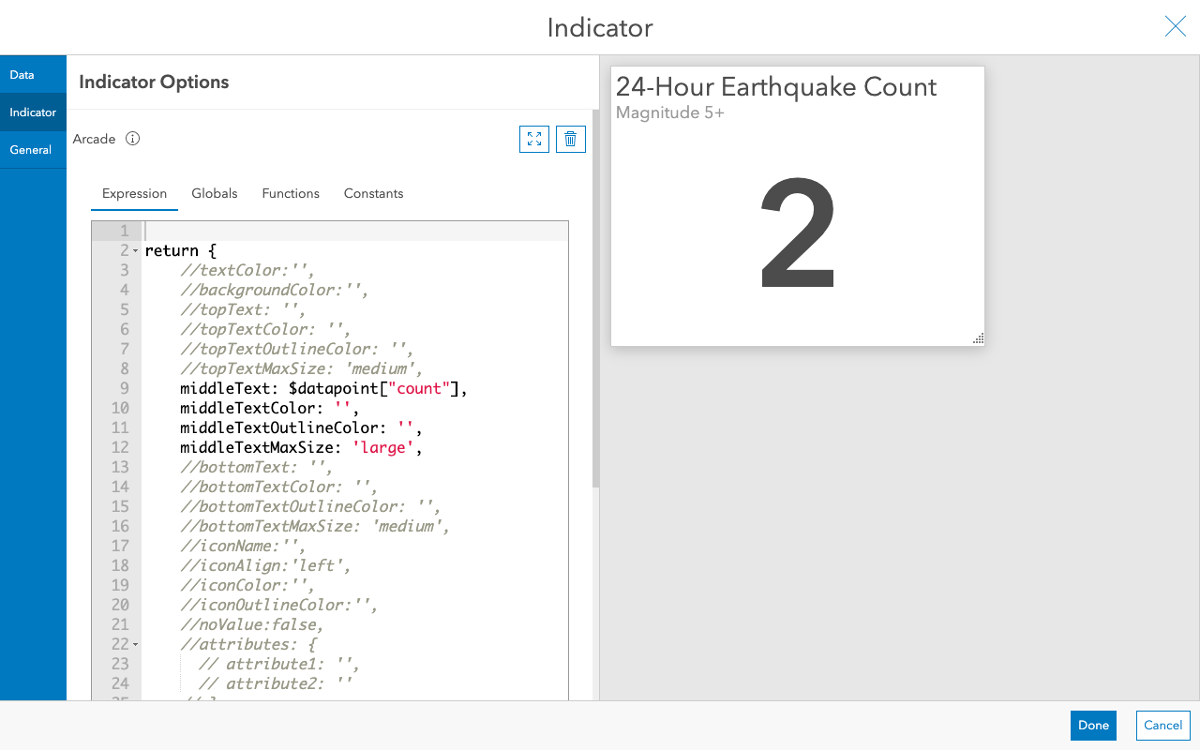This screenshot has width=1200, height=750.
Task: Click the Cancel button
Action: coord(1163,725)
